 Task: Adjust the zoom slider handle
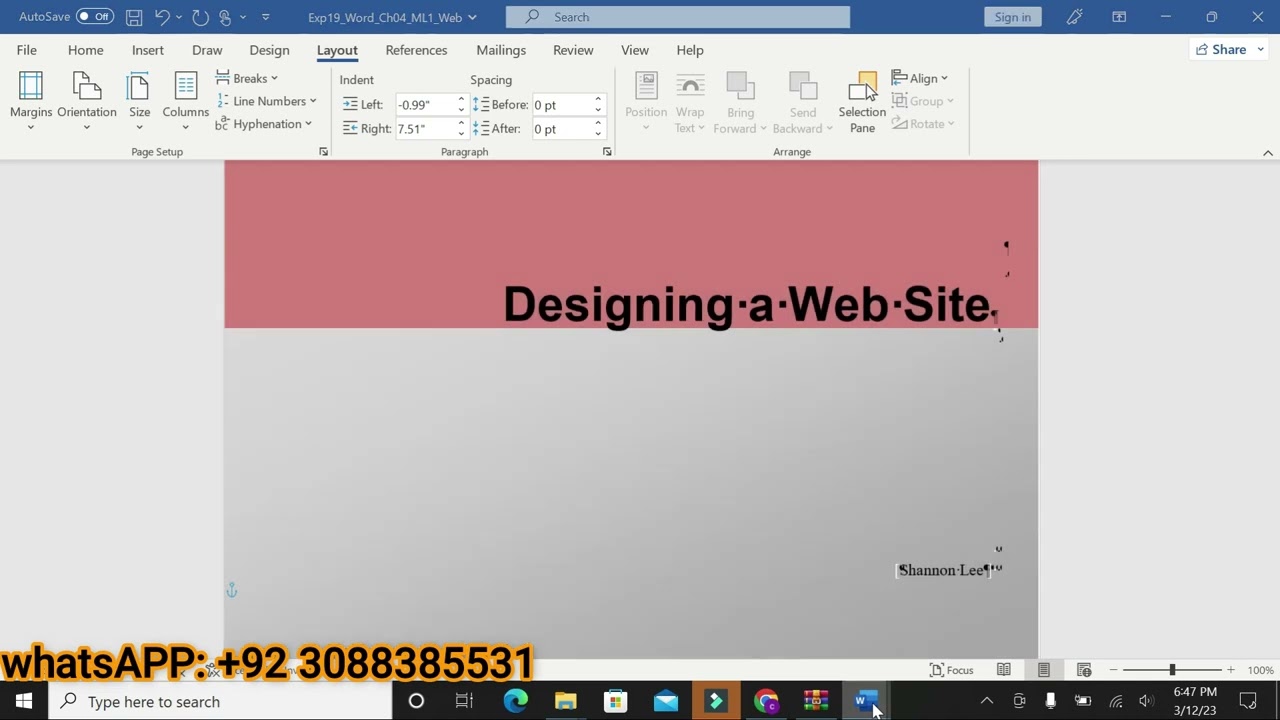[x=1172, y=670]
